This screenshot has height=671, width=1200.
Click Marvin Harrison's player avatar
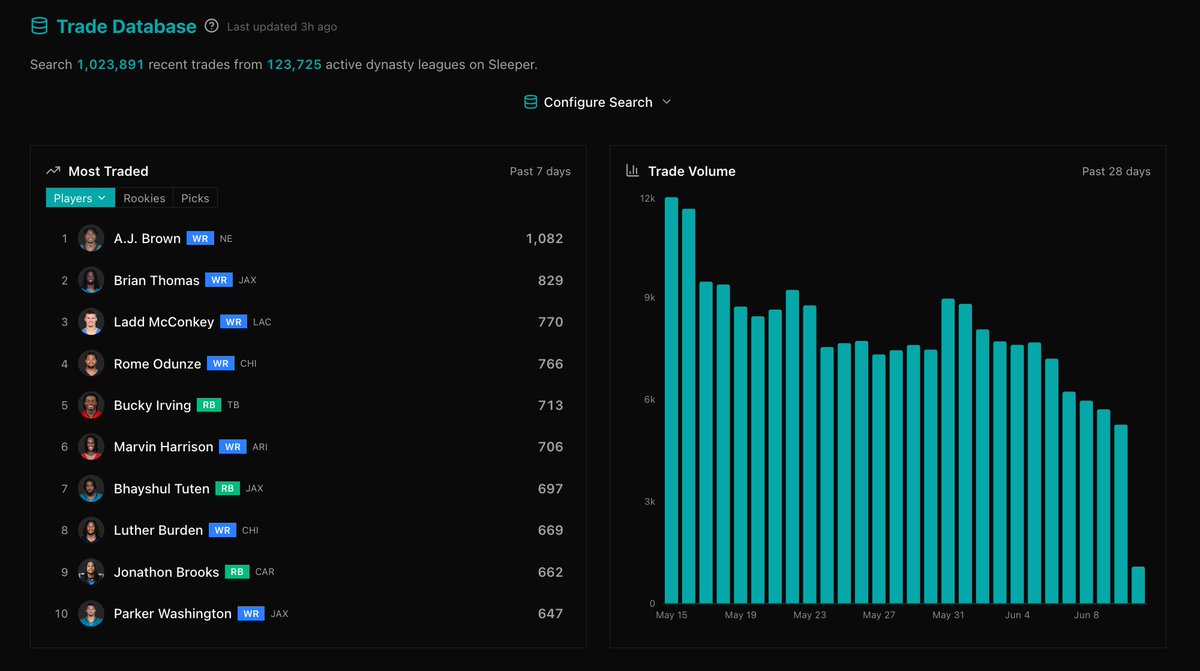tap(91, 447)
